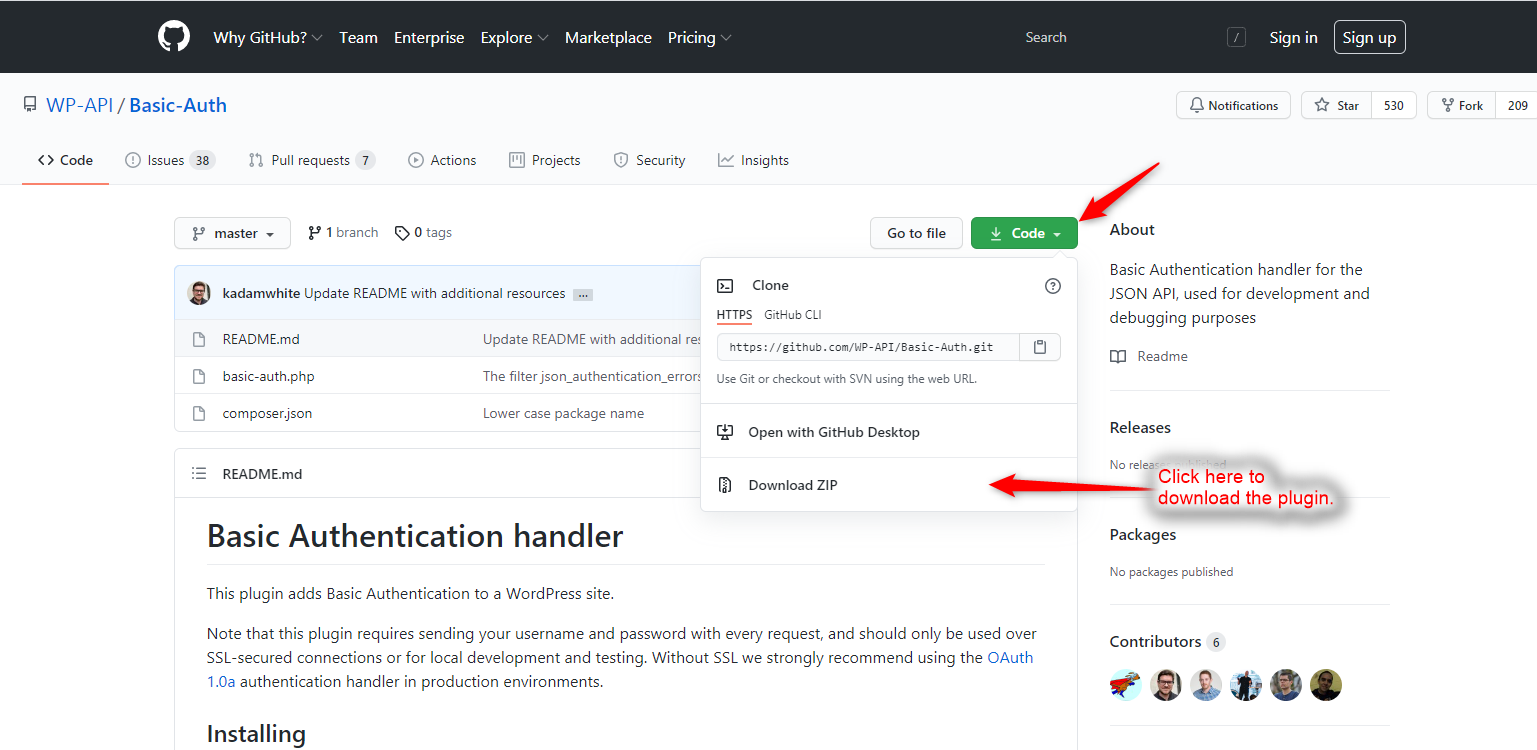Image resolution: width=1537 pixels, height=750 pixels.
Task: Click the Sign up button
Action: [1369, 37]
